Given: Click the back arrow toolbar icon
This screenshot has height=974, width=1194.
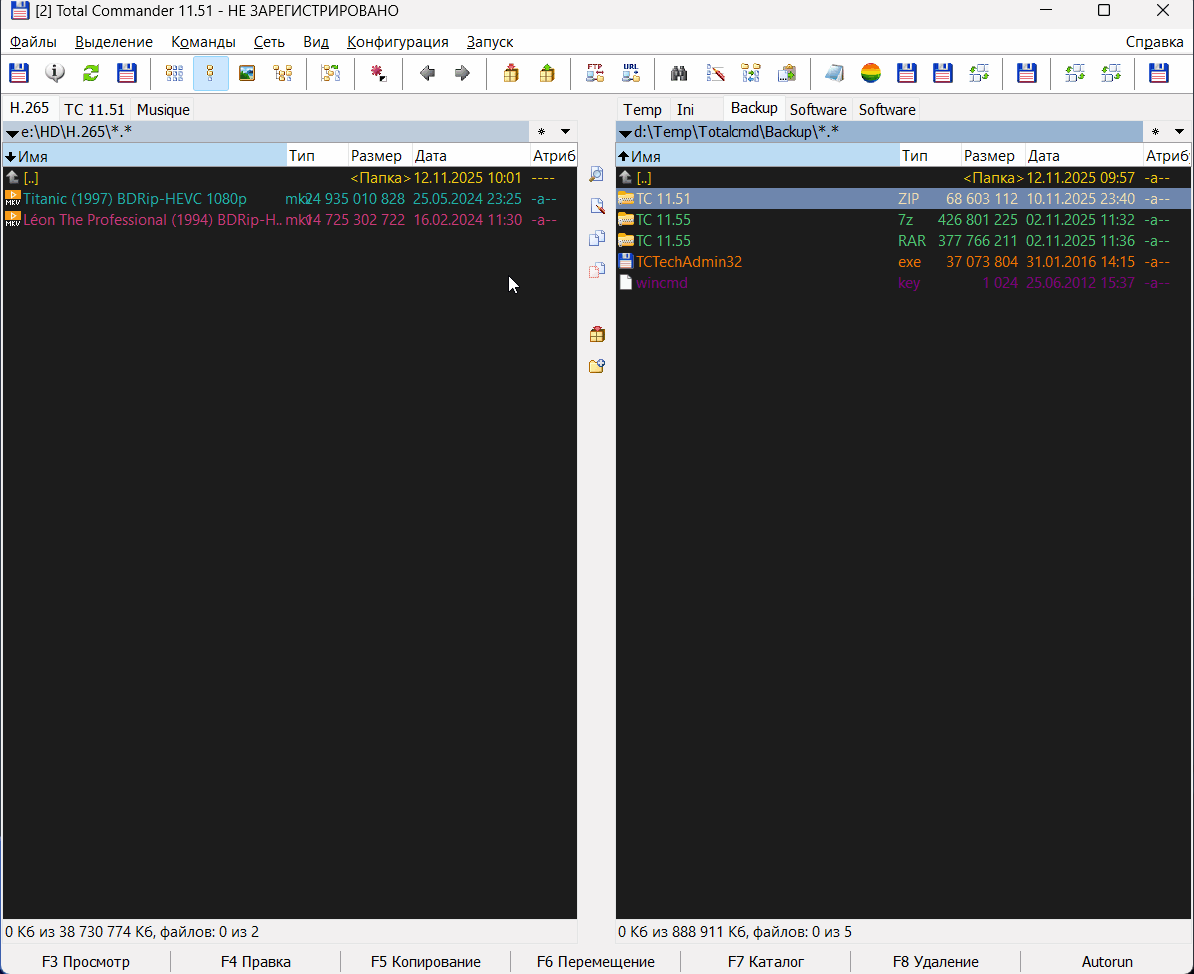Looking at the screenshot, I should pyautogui.click(x=427, y=73).
